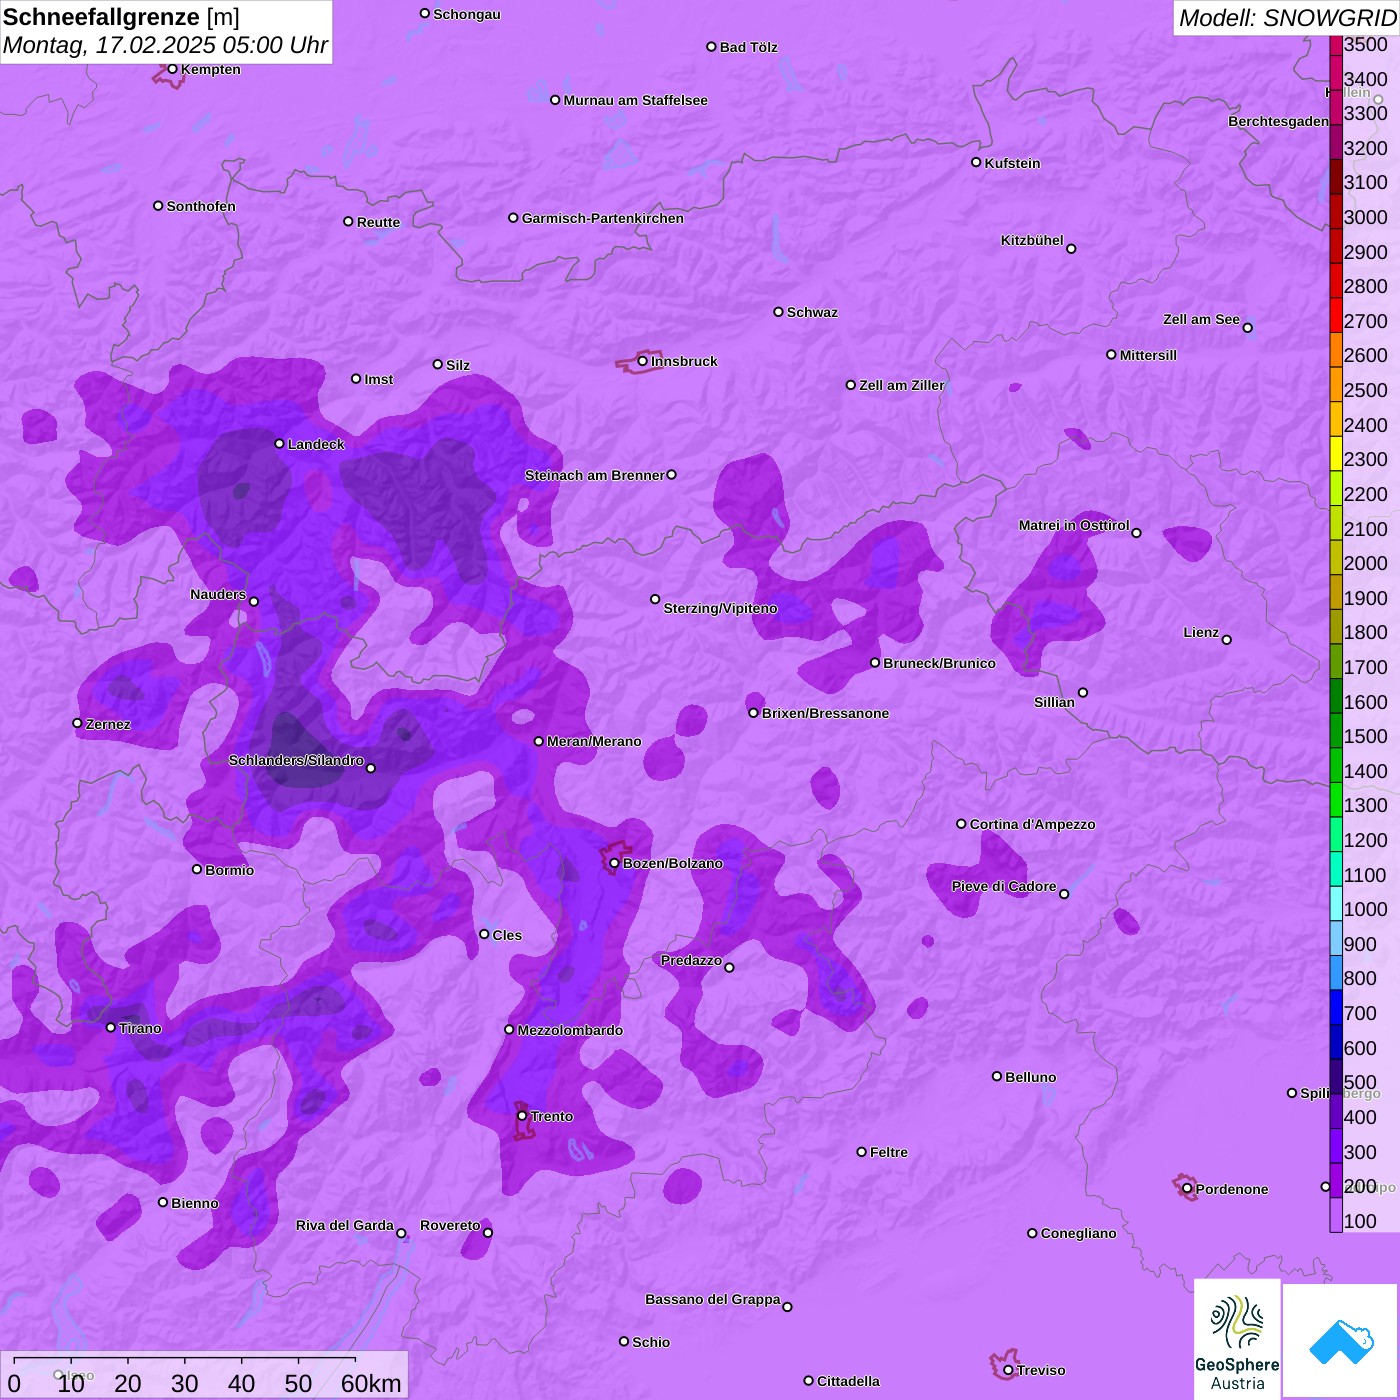This screenshot has width=1400, height=1400.
Task: Pick the 500 m legend color swatch
Action: pyautogui.click(x=1336, y=1077)
